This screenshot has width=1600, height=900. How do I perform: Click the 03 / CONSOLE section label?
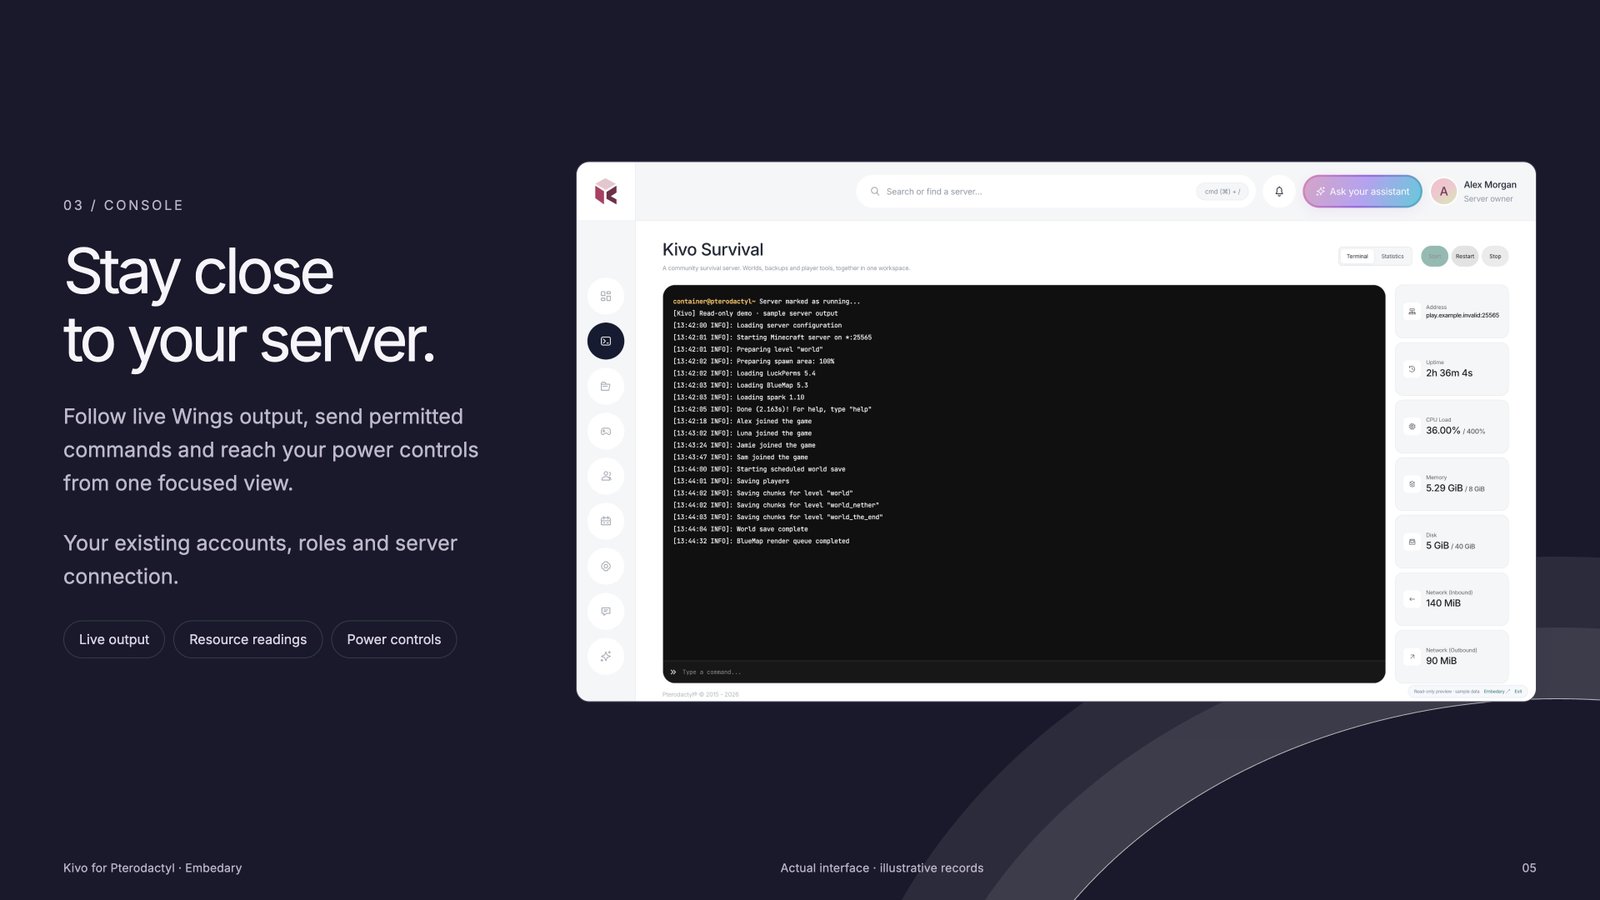(123, 205)
